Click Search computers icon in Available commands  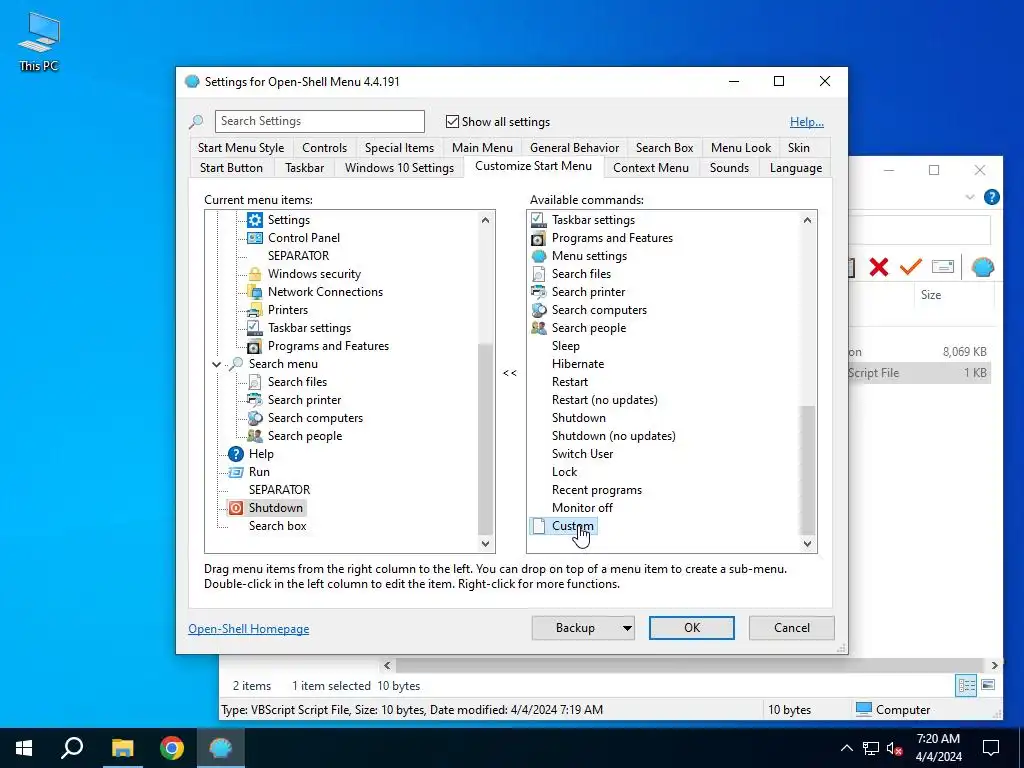coord(538,310)
